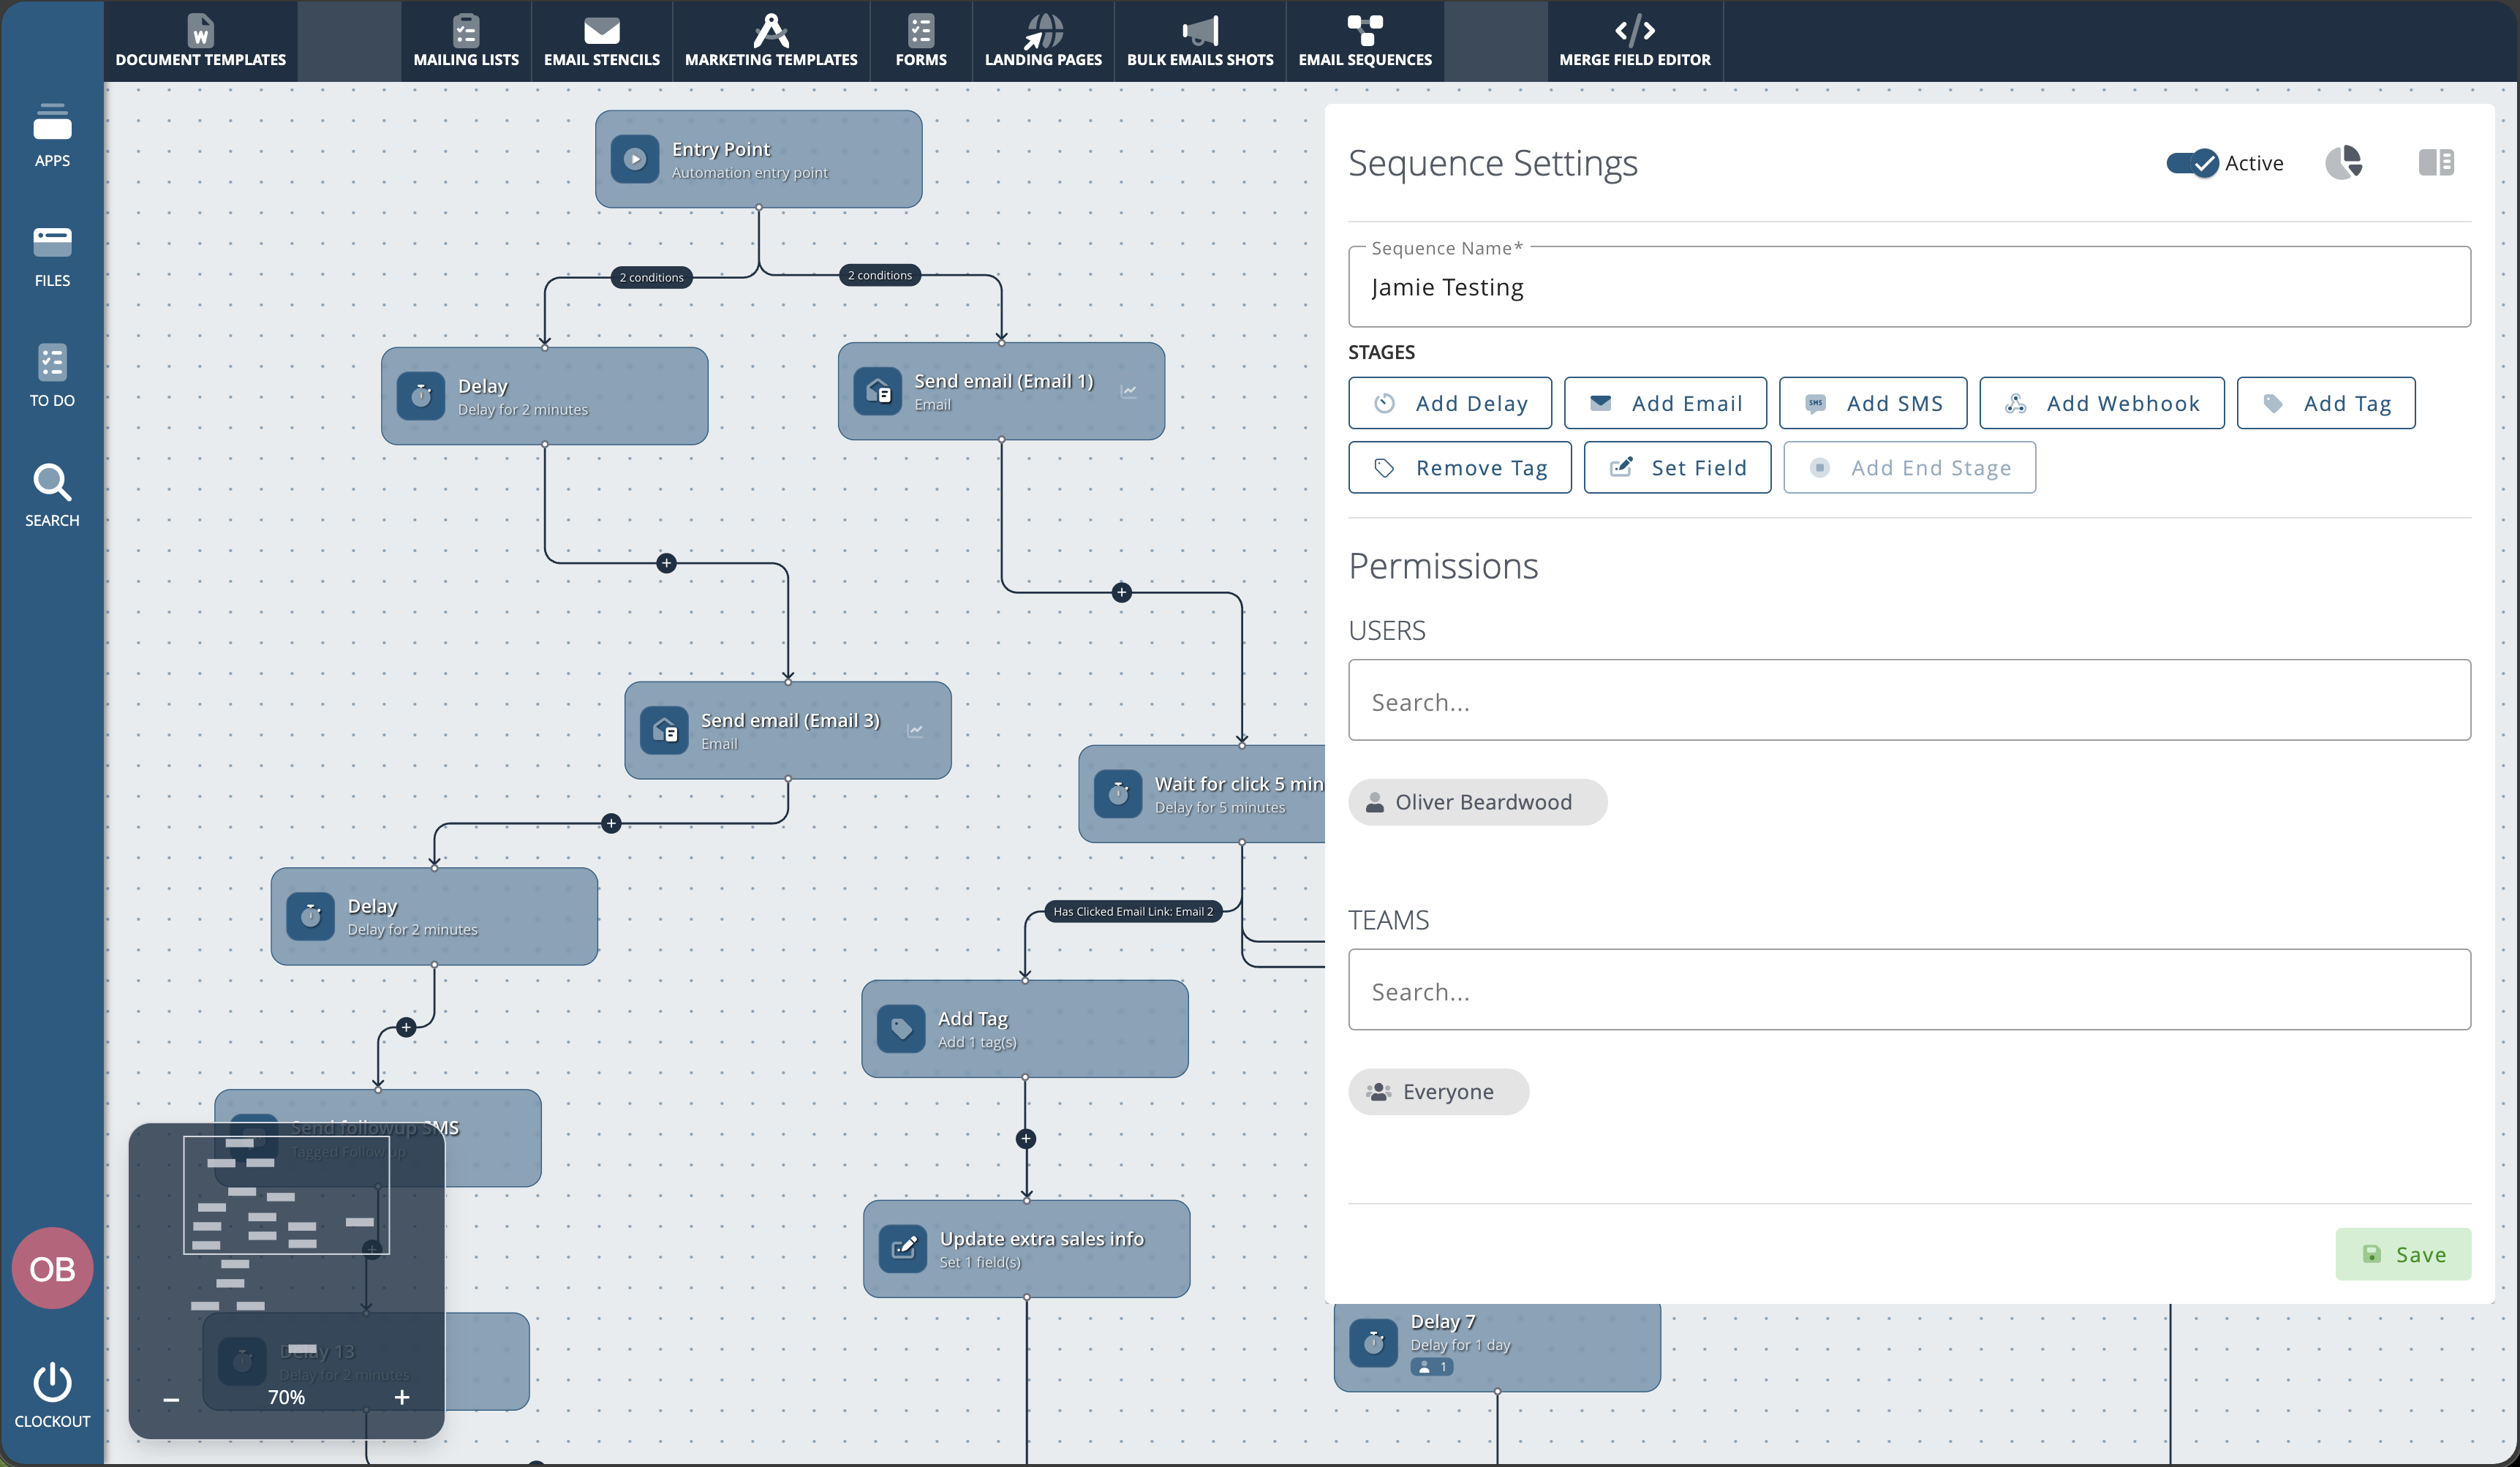Click the Add Tag node tag icon
The width and height of the screenshot is (2520, 1467).
(901, 1029)
